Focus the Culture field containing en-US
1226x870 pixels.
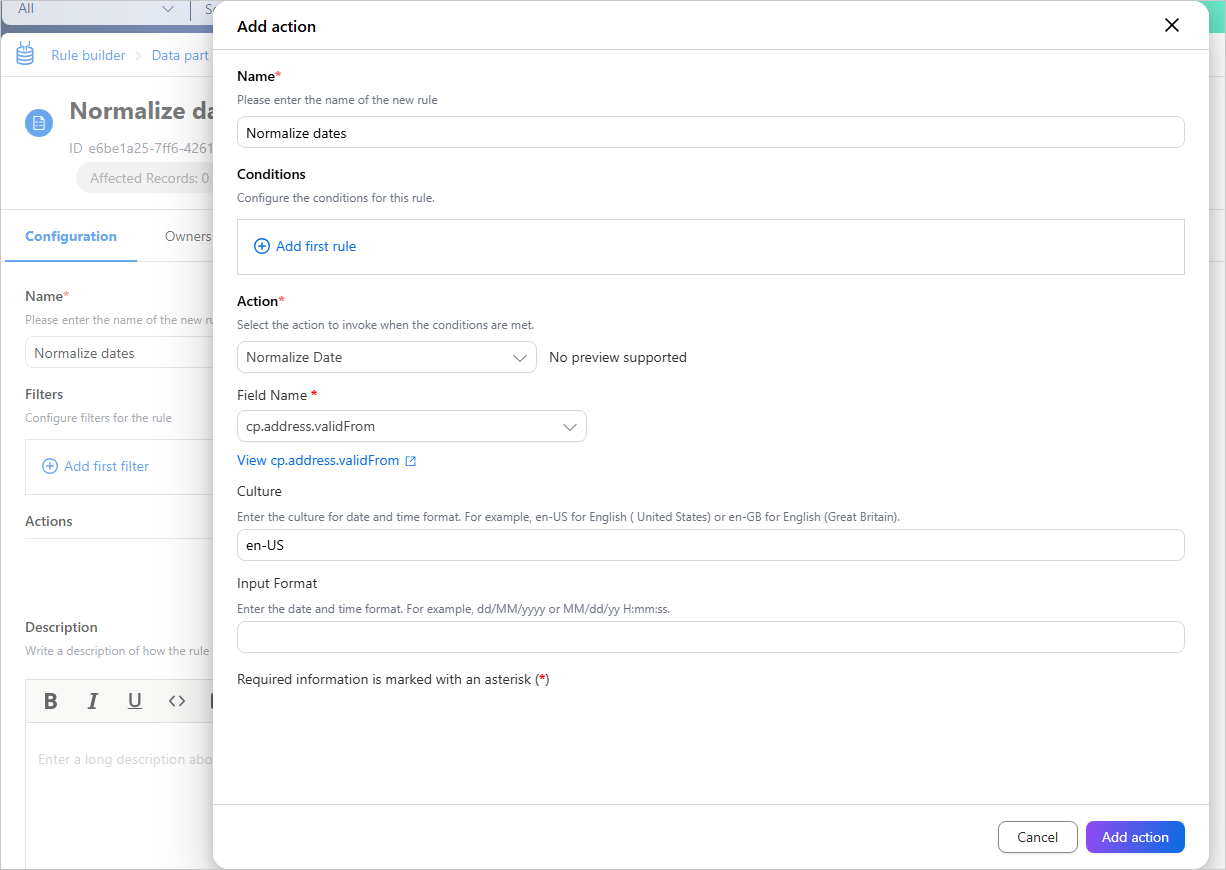[x=710, y=545]
